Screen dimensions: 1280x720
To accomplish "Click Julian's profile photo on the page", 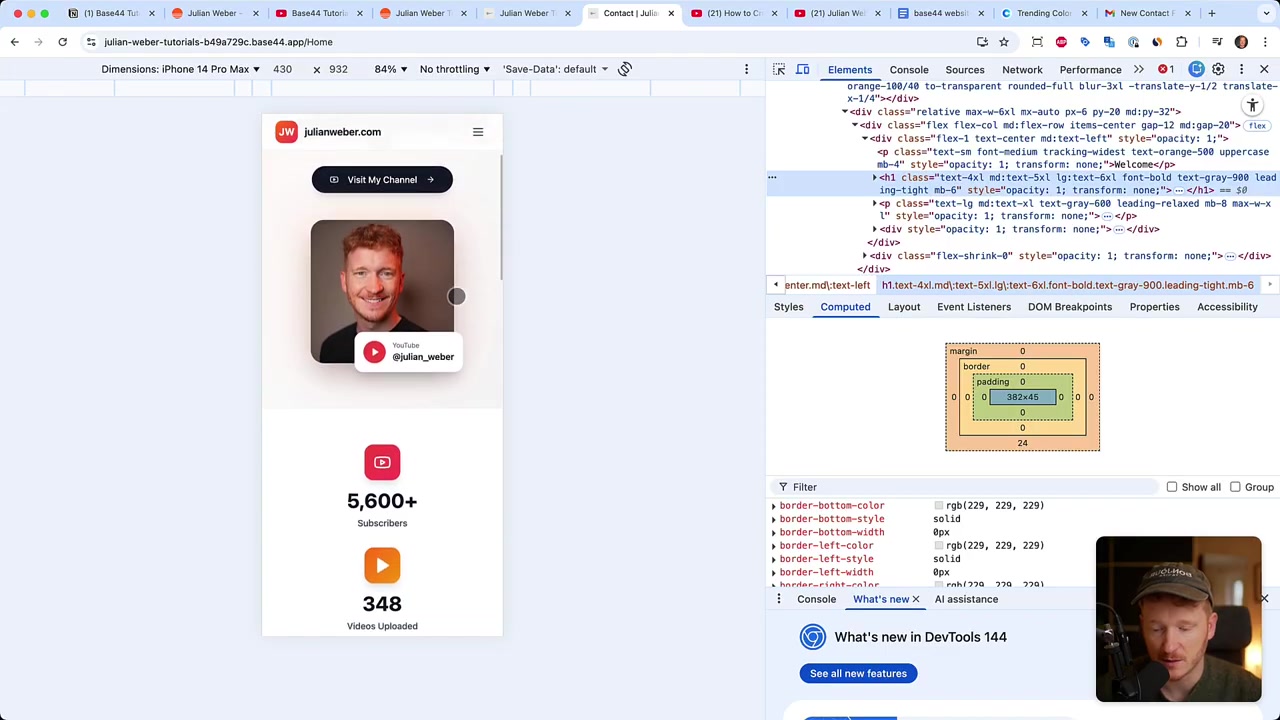I will [x=382, y=291].
